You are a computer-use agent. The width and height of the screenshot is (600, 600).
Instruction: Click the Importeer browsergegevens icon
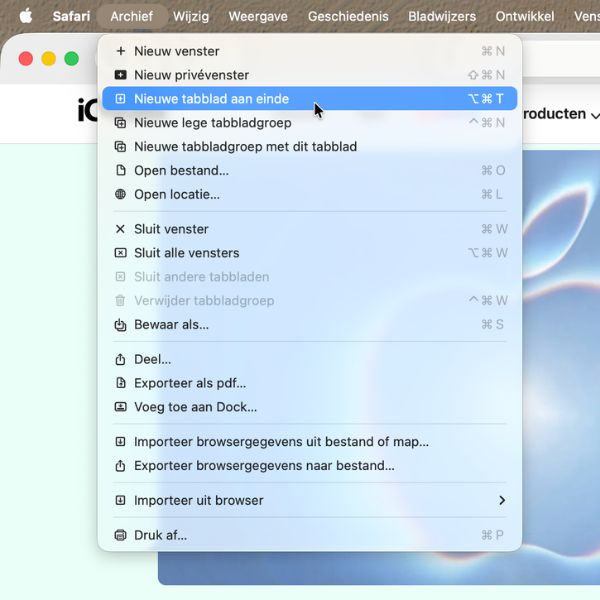[x=121, y=442]
